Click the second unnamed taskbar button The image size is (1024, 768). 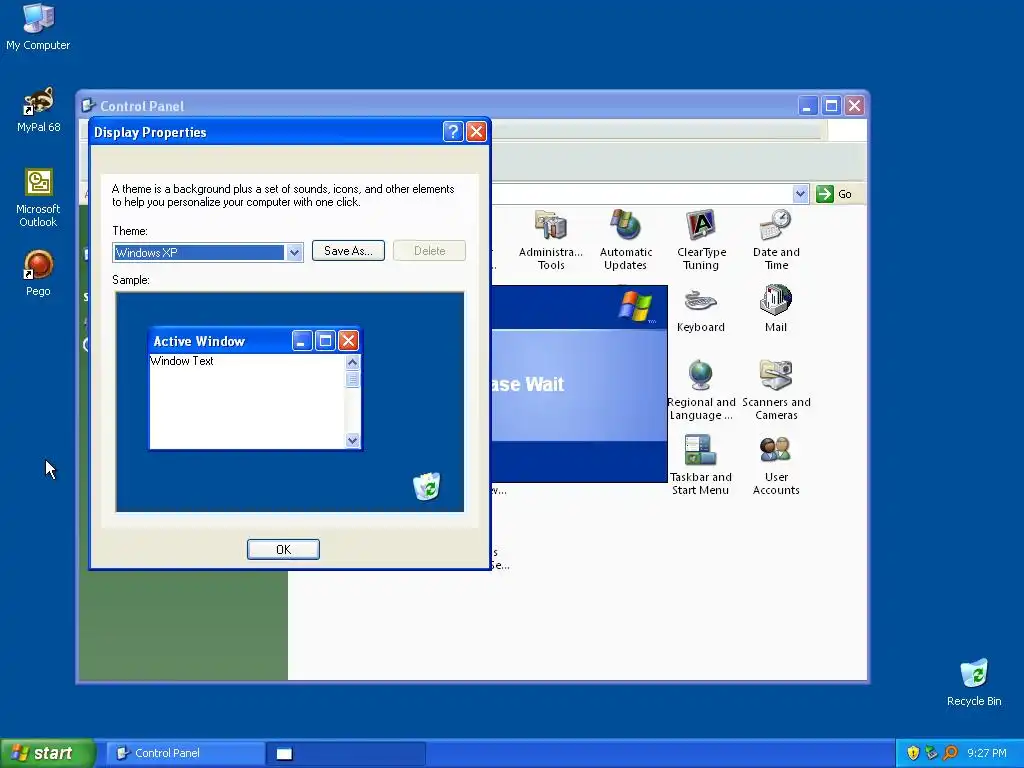coord(346,753)
